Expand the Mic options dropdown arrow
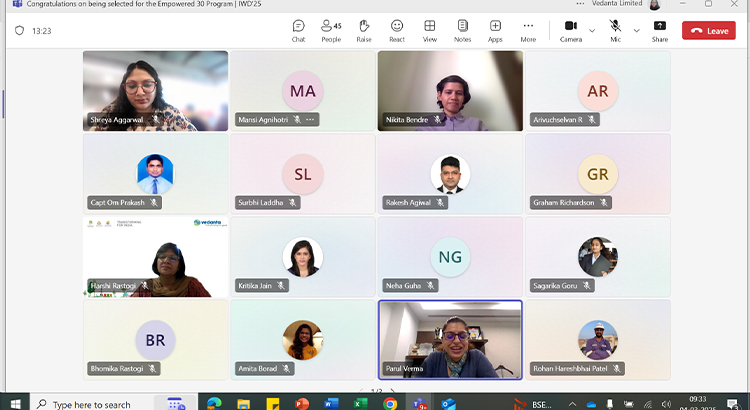Image resolution: width=750 pixels, height=410 pixels. pyautogui.click(x=635, y=30)
